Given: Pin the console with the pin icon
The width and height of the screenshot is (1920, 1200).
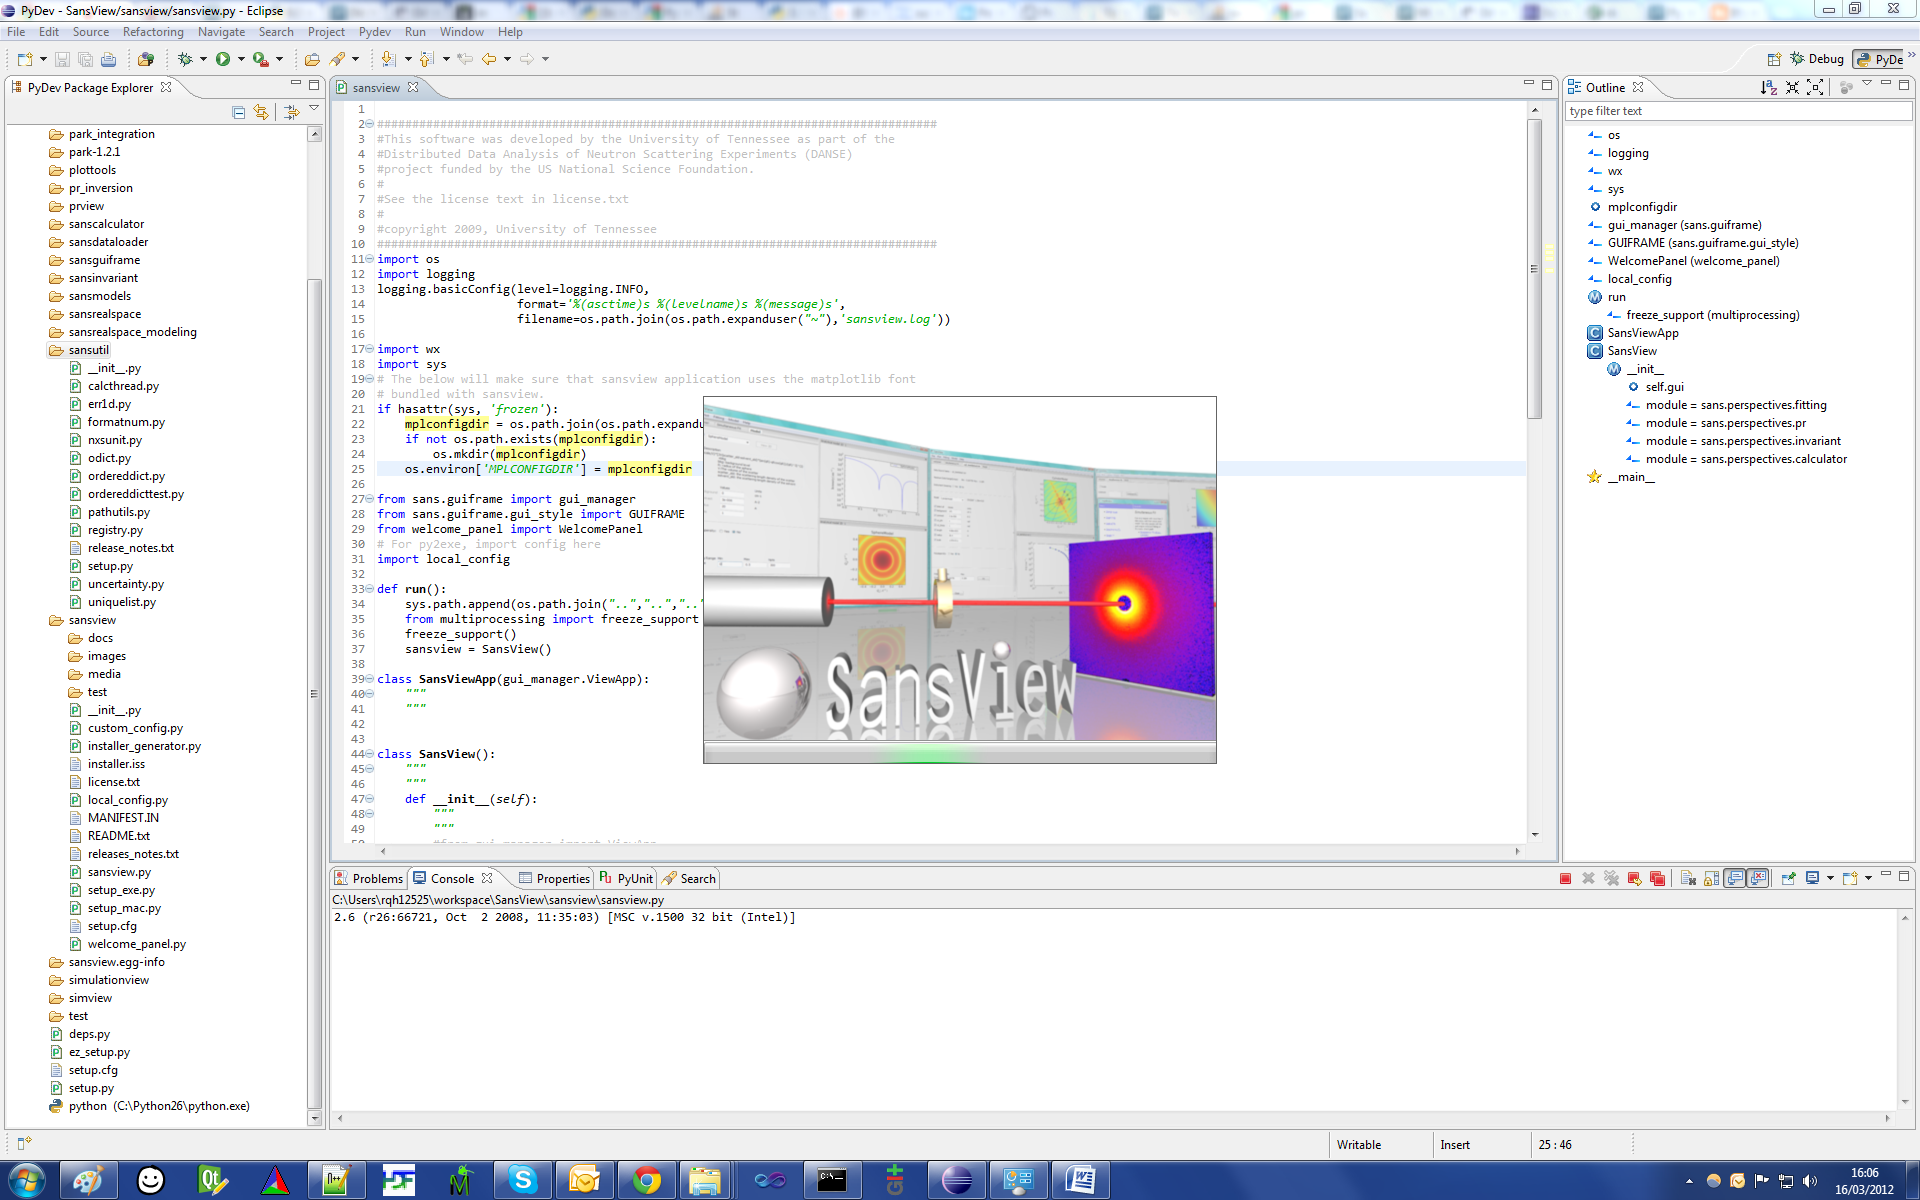Looking at the screenshot, I should coord(1788,878).
